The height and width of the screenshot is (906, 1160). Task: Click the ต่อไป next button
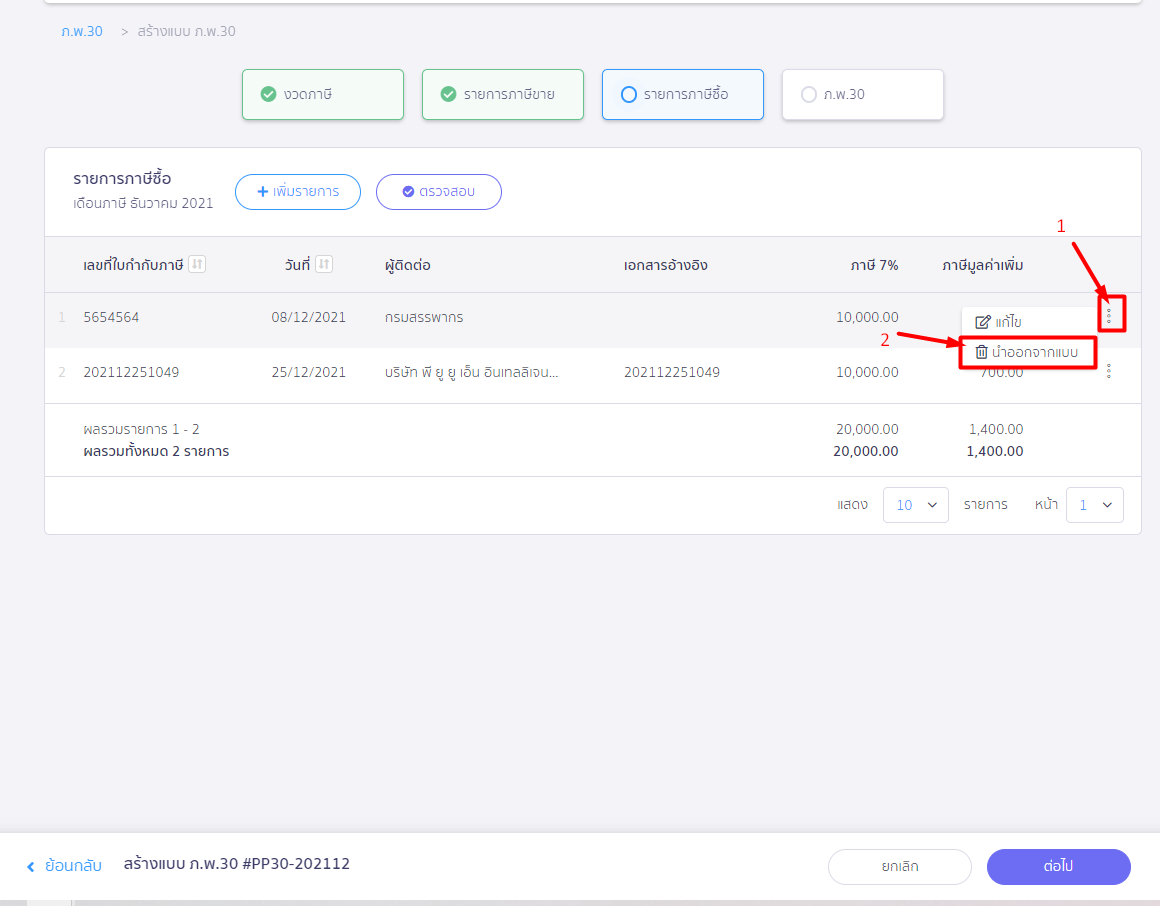pyautogui.click(x=1058, y=867)
